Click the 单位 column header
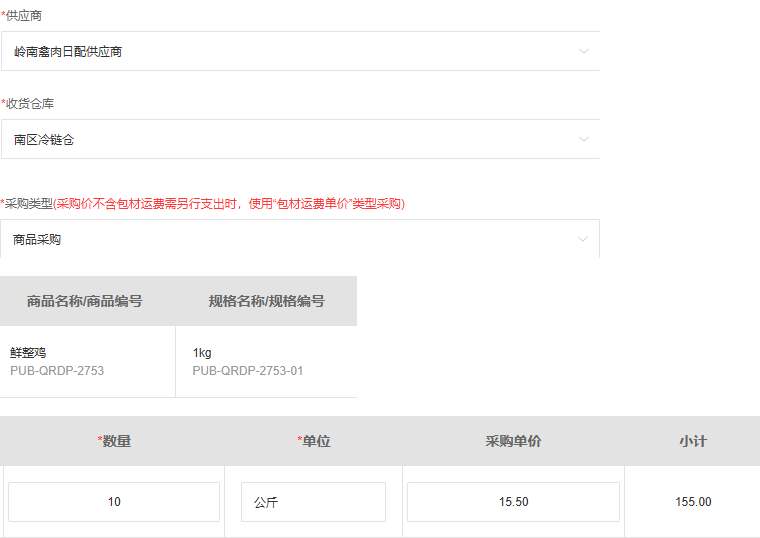760x538 pixels. coord(314,441)
